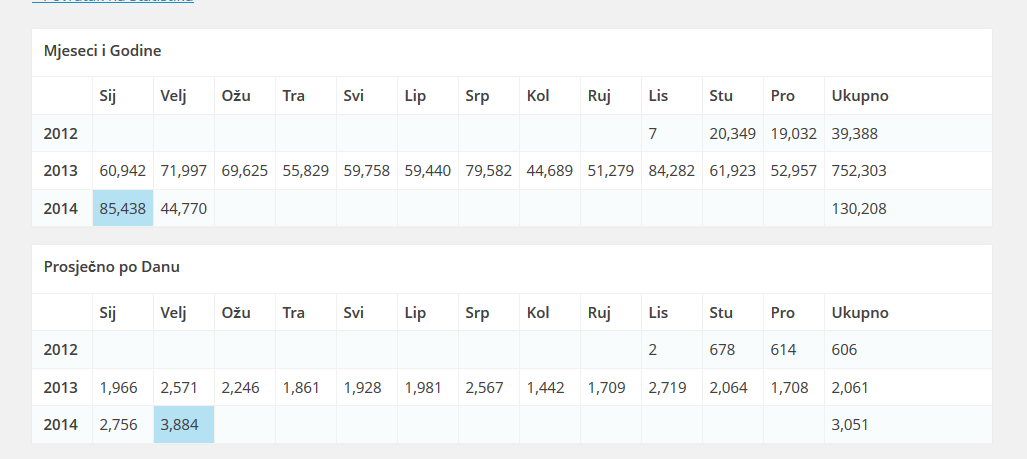Select the 1,442 August 2013 daily average
This screenshot has width=1027, height=459.
[x=546, y=387]
